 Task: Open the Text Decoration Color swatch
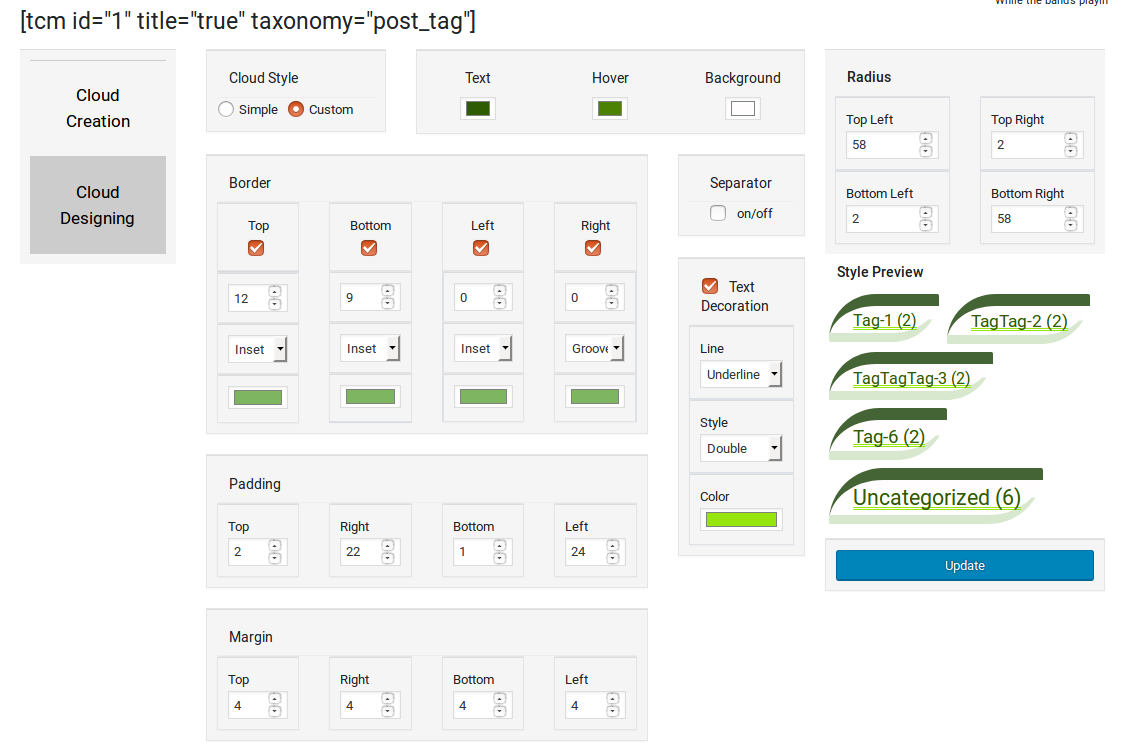click(741, 520)
